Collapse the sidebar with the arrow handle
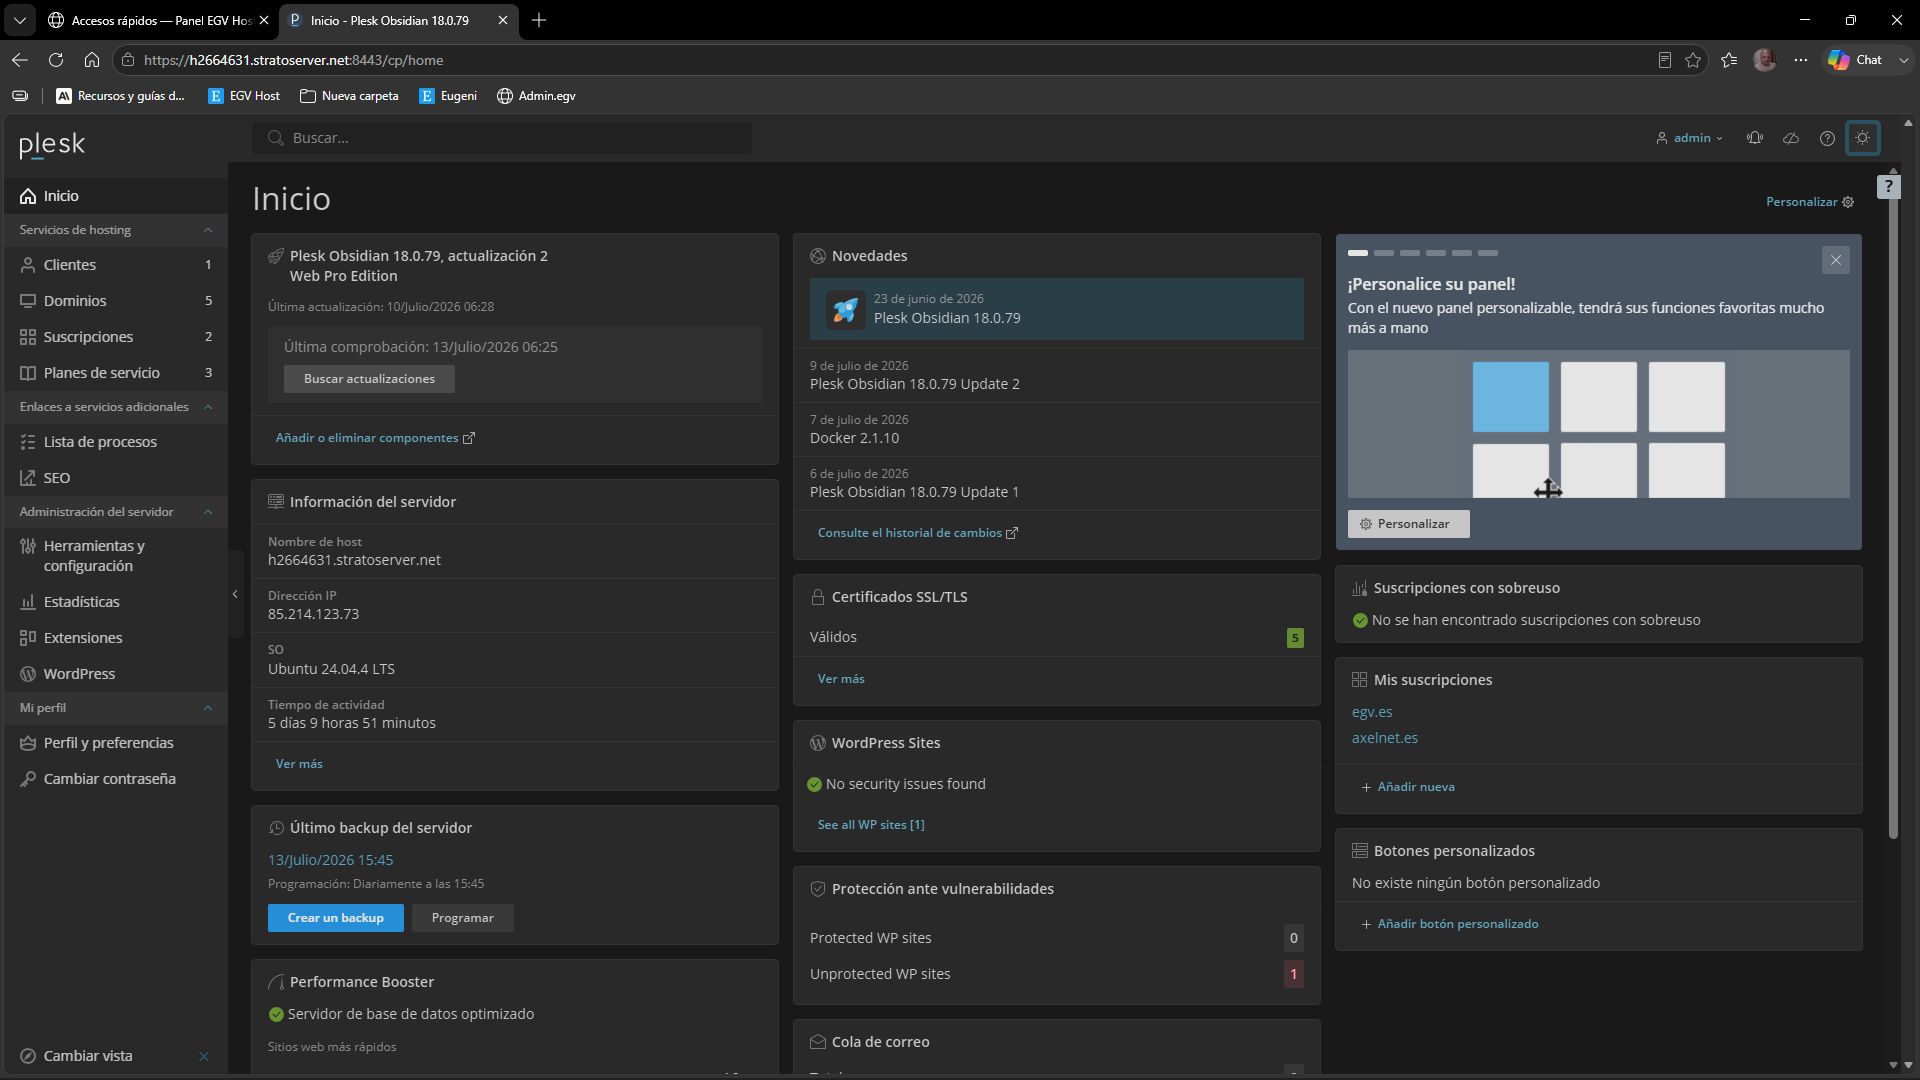 coord(235,594)
